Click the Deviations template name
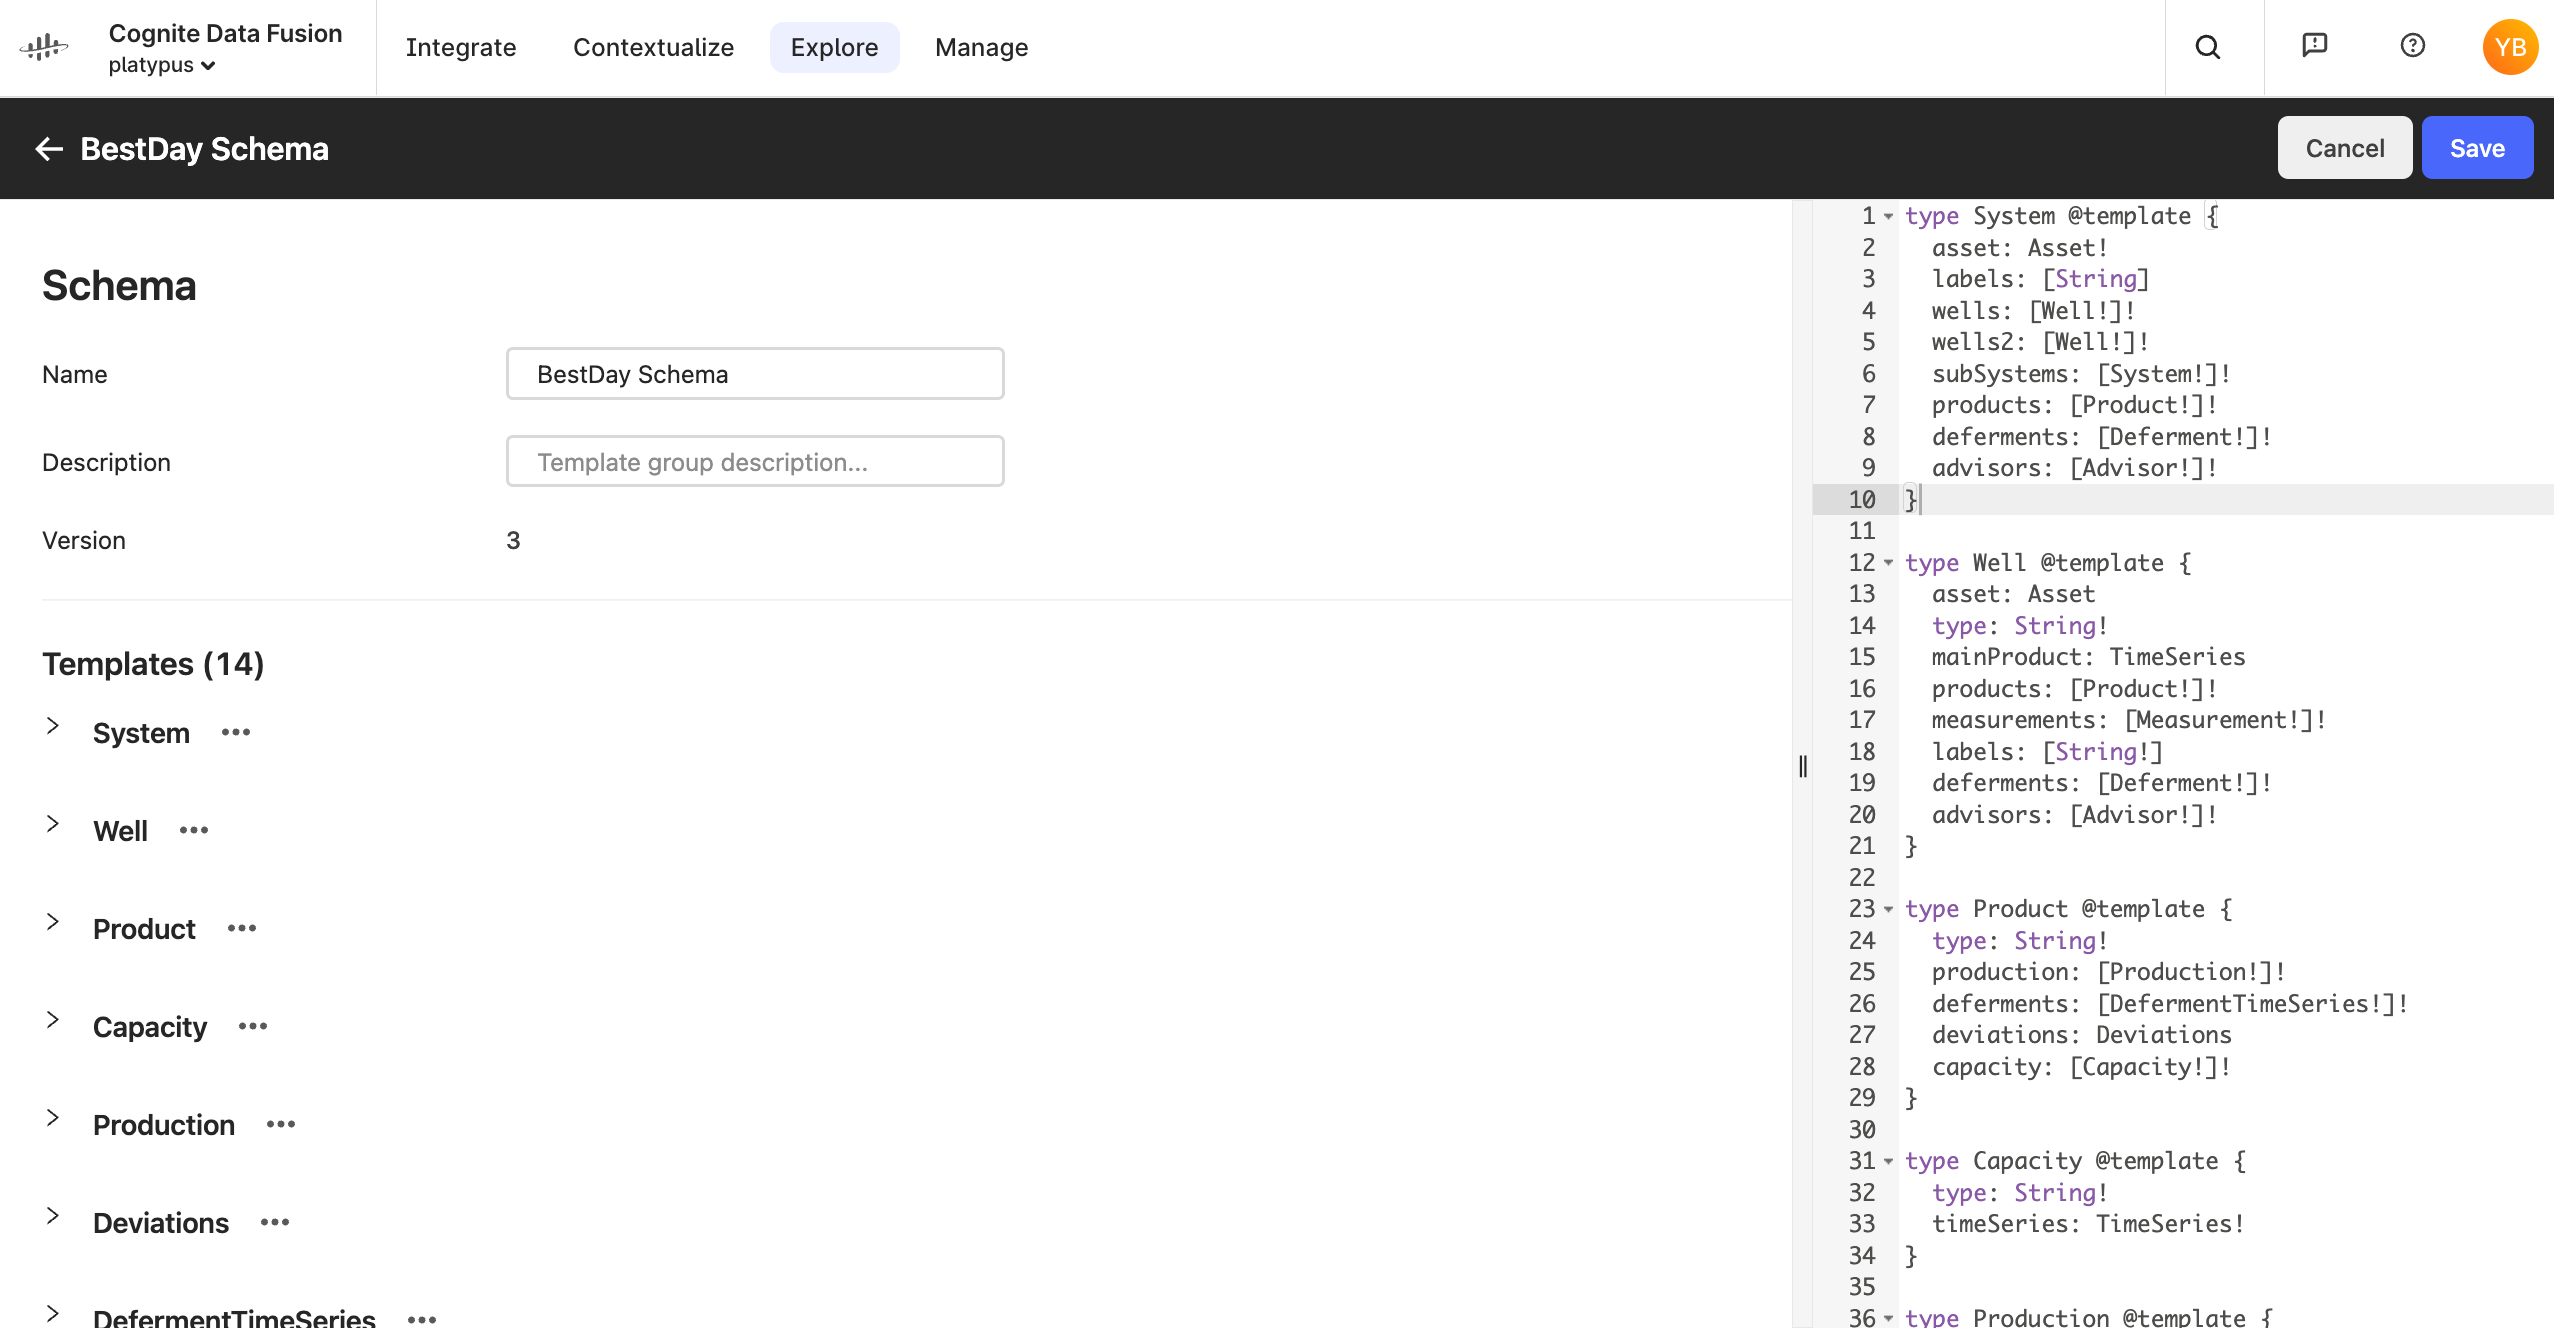This screenshot has width=2554, height=1328. point(161,1223)
